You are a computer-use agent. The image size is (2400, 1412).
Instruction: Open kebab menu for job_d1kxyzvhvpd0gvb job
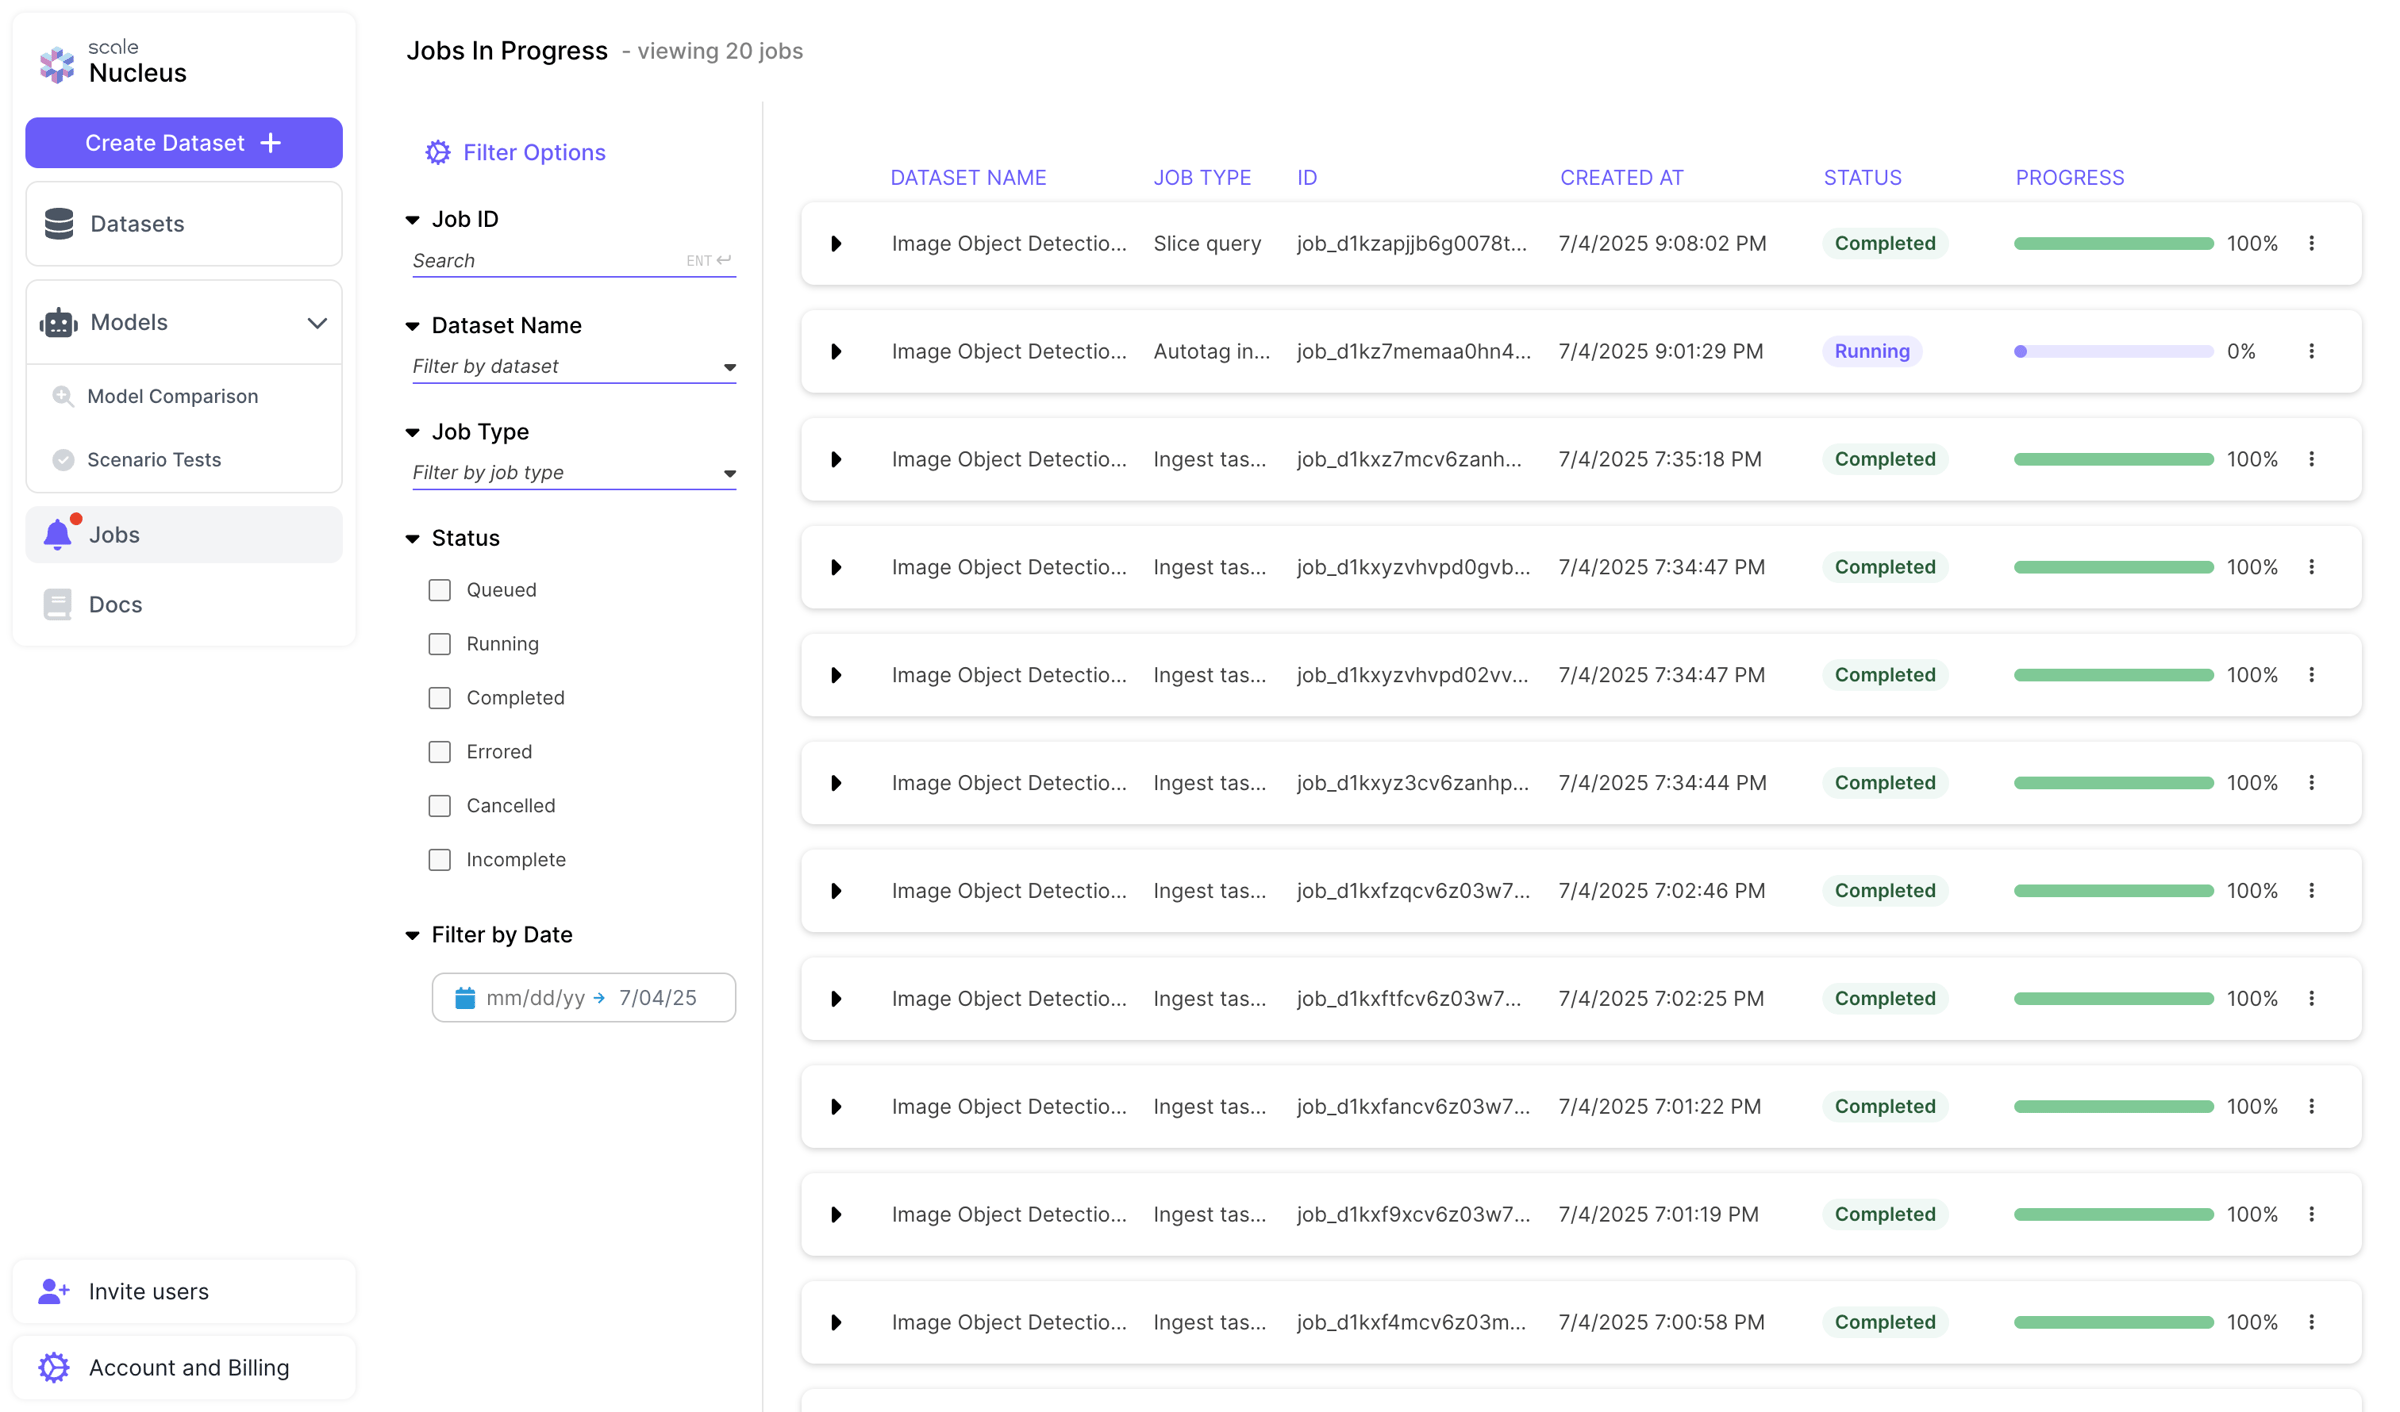click(x=2311, y=567)
